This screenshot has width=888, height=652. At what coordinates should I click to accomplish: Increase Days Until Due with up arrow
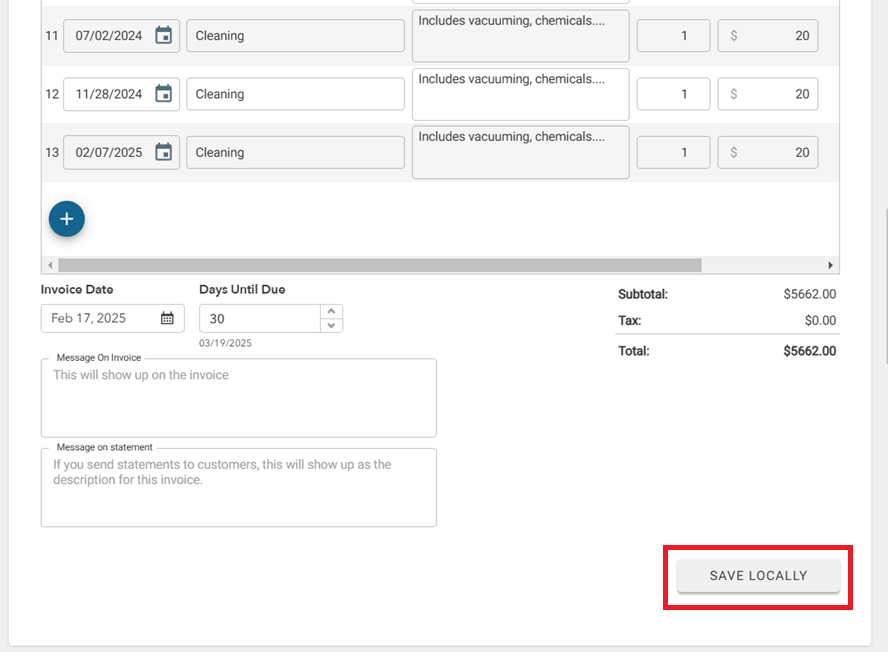pos(332,311)
